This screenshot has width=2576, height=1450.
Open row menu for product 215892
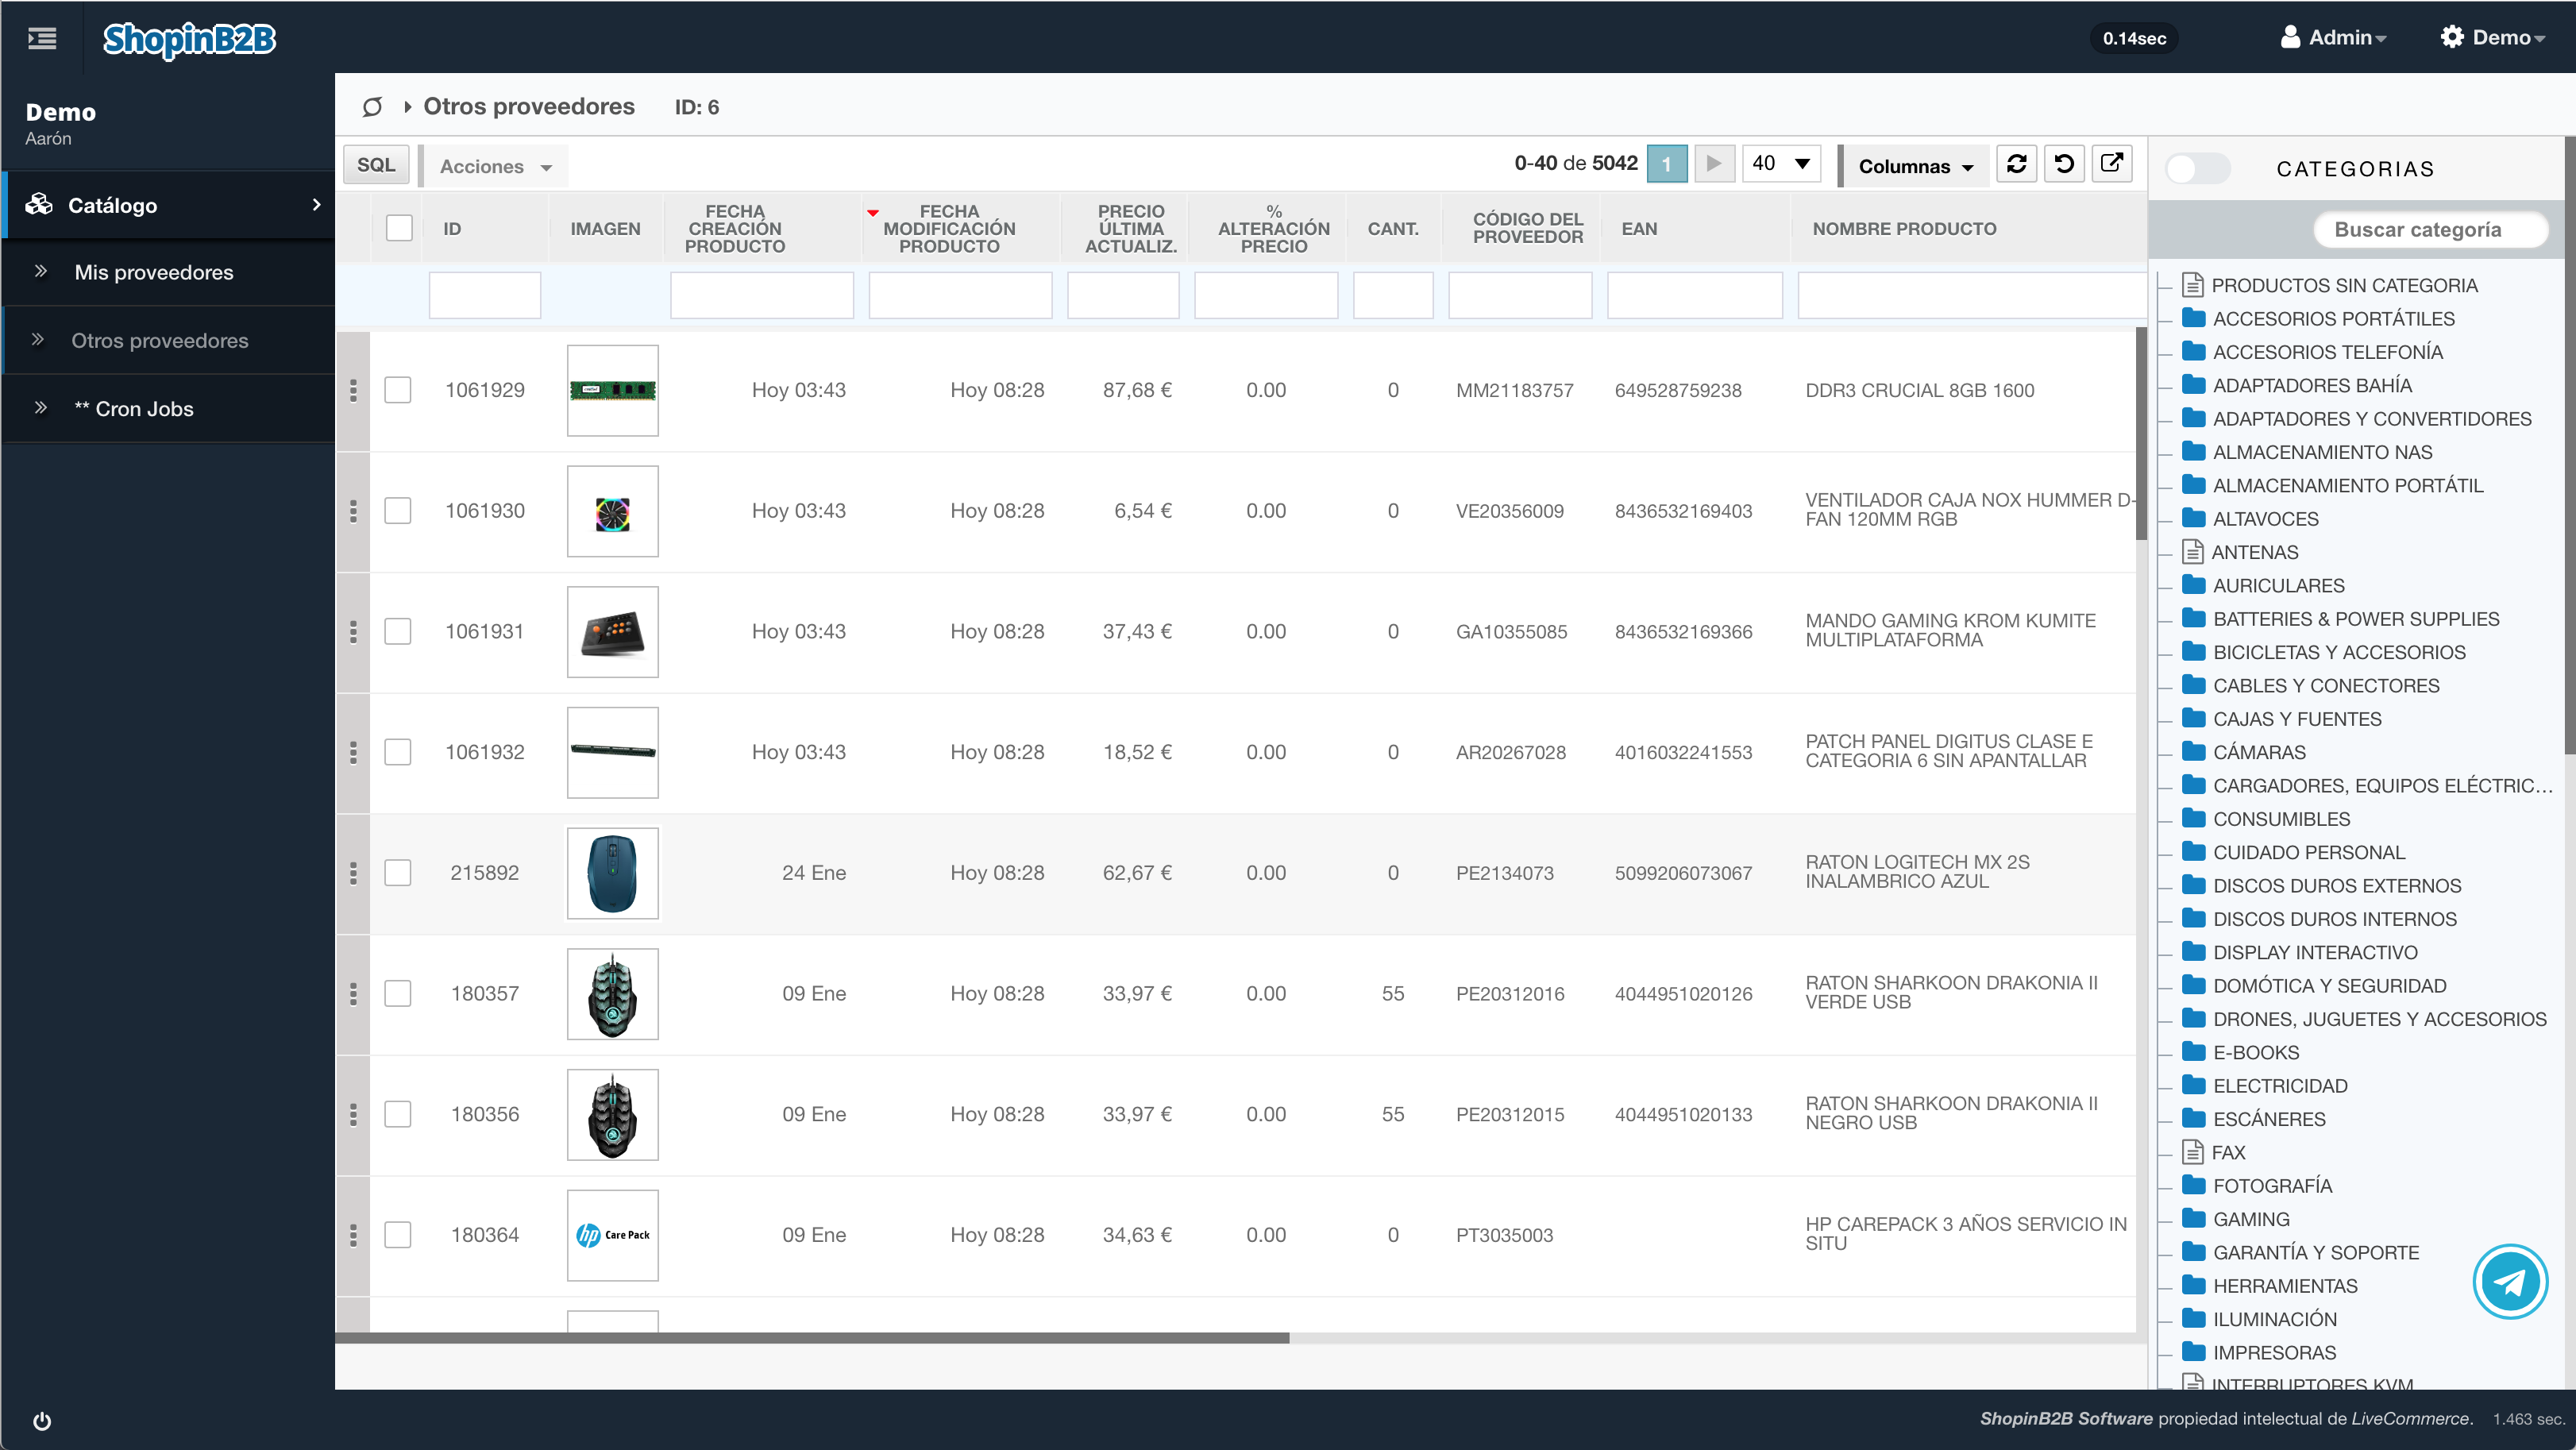coord(353,873)
